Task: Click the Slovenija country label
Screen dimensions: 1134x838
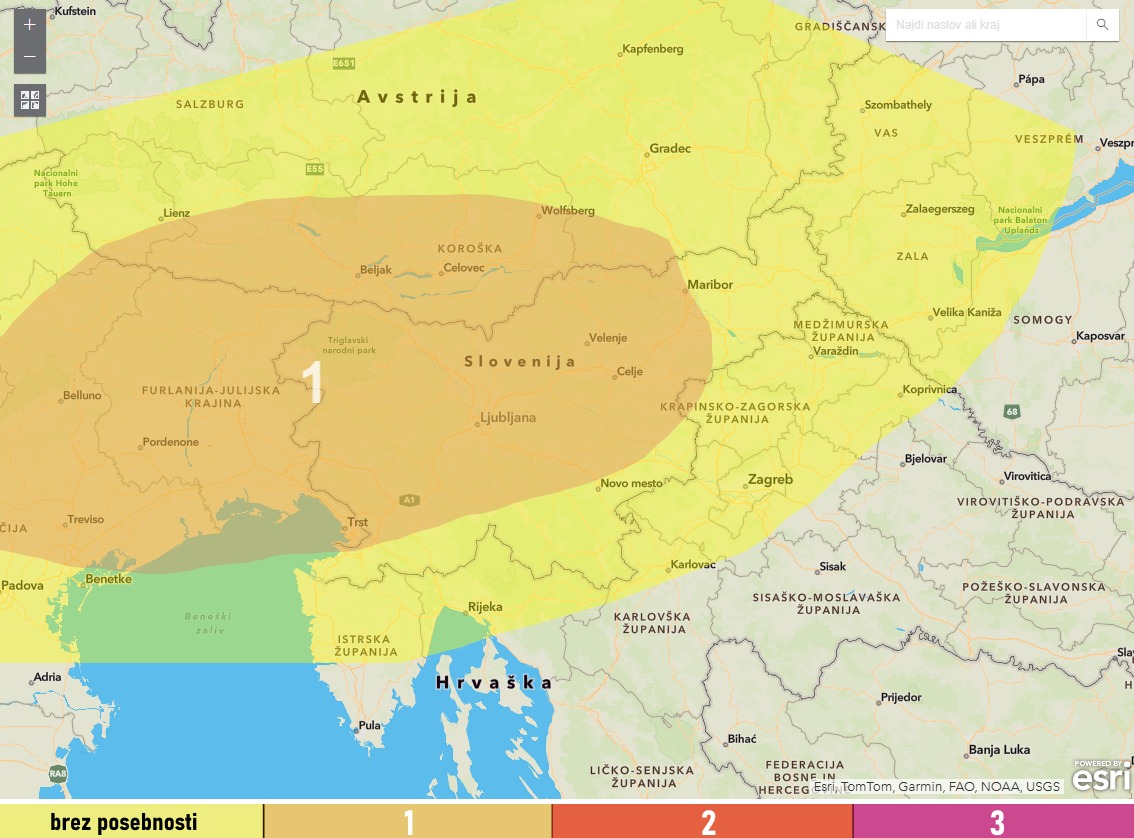Action: pos(520,362)
